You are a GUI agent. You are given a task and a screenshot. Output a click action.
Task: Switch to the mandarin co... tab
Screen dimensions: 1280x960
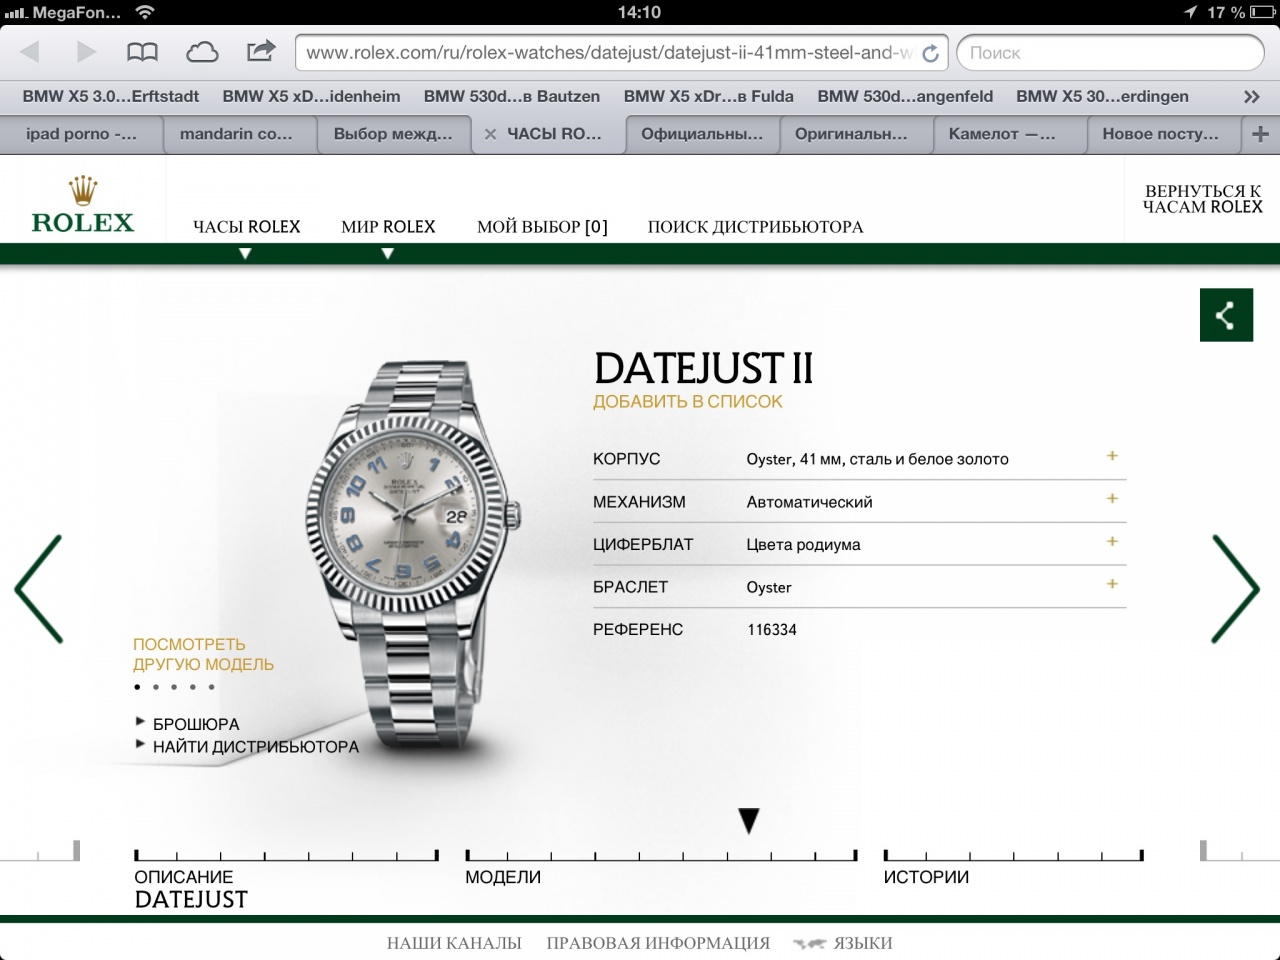236,134
